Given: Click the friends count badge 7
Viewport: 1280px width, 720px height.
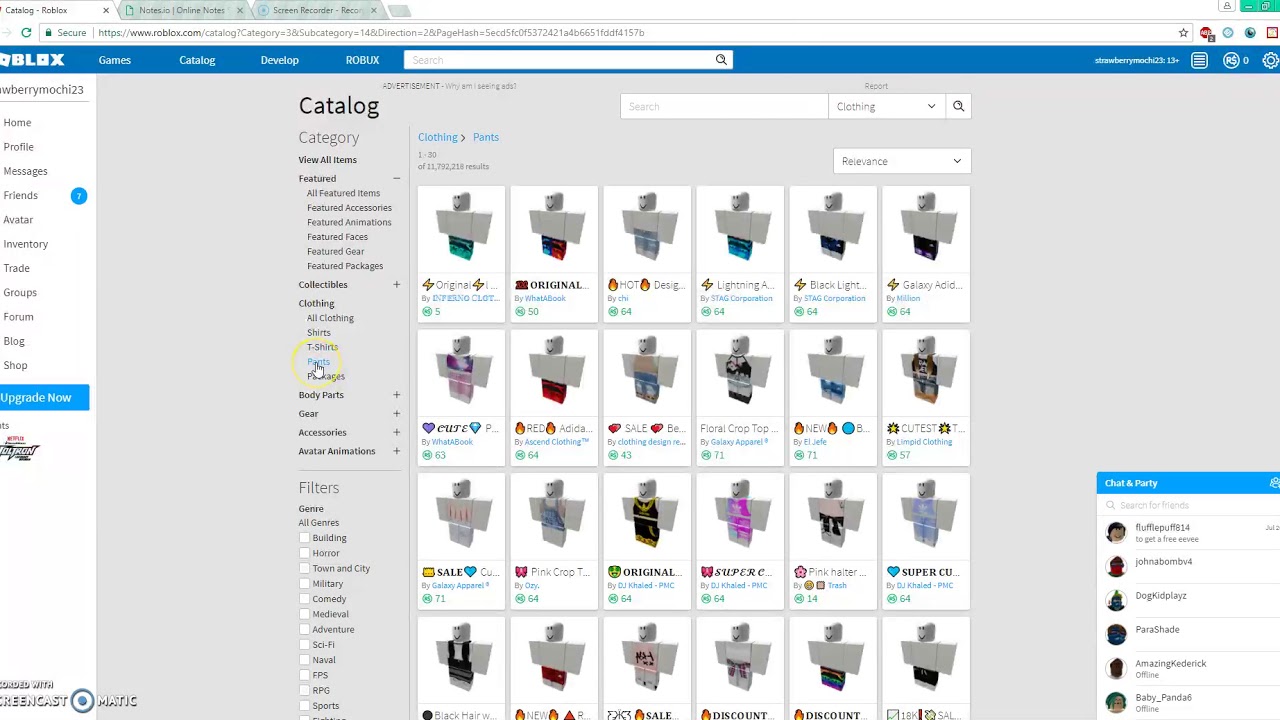Looking at the screenshot, I should [78, 196].
